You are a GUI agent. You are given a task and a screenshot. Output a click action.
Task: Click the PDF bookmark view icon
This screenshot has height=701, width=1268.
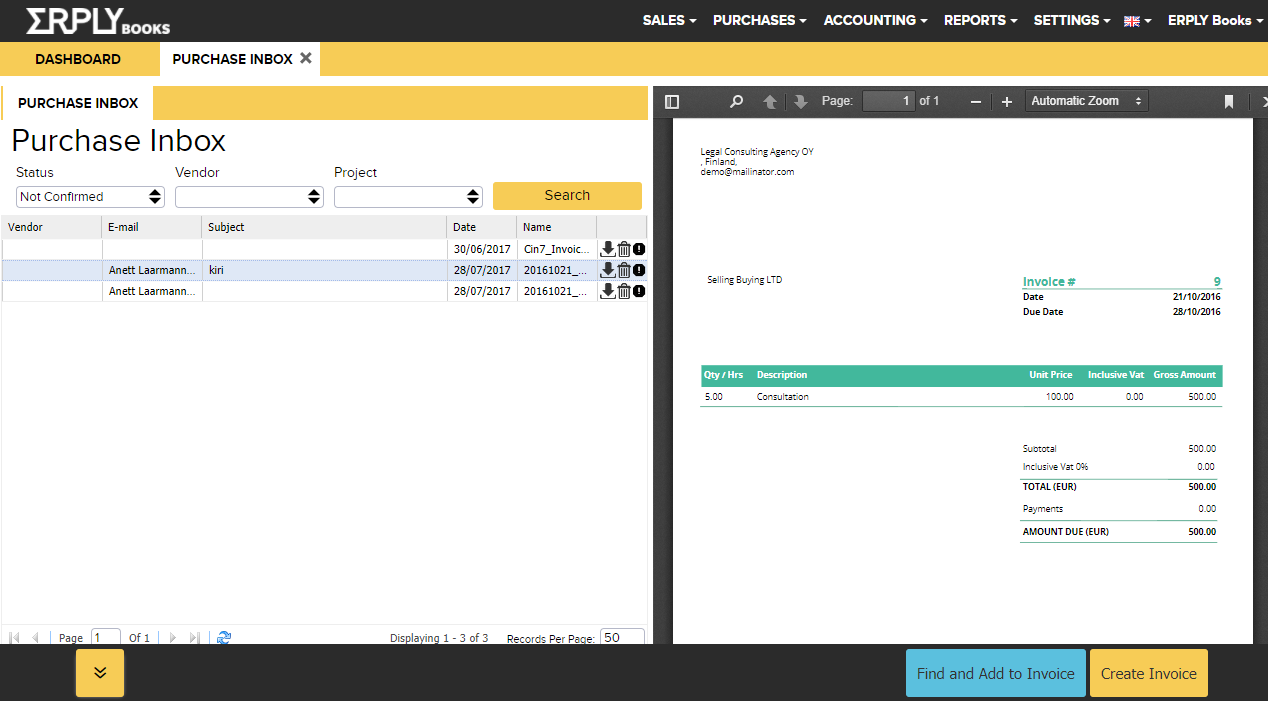pos(1229,101)
